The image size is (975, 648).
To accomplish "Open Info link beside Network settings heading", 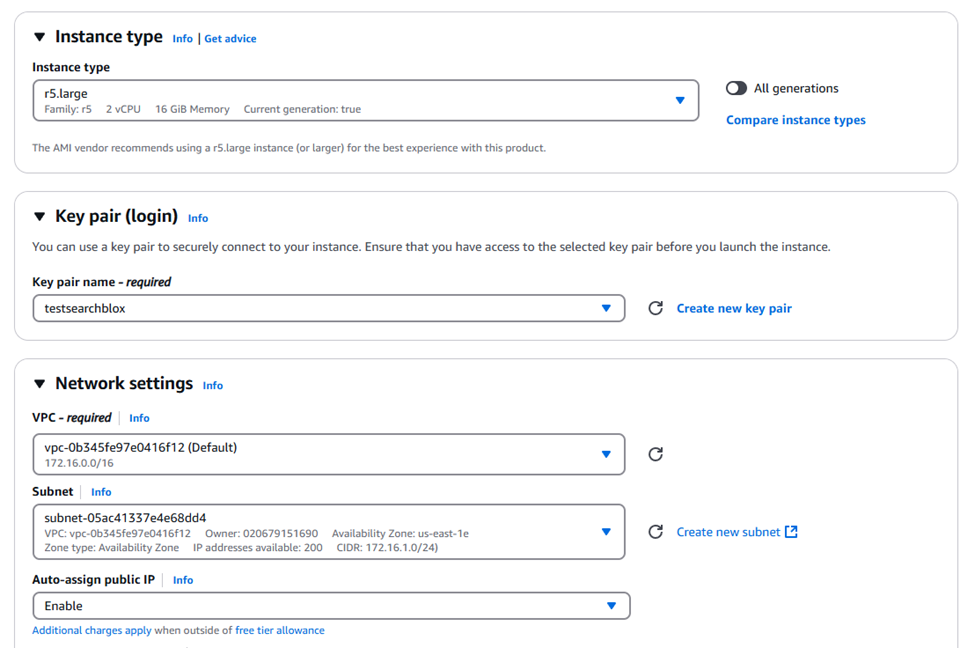I will tap(213, 385).
